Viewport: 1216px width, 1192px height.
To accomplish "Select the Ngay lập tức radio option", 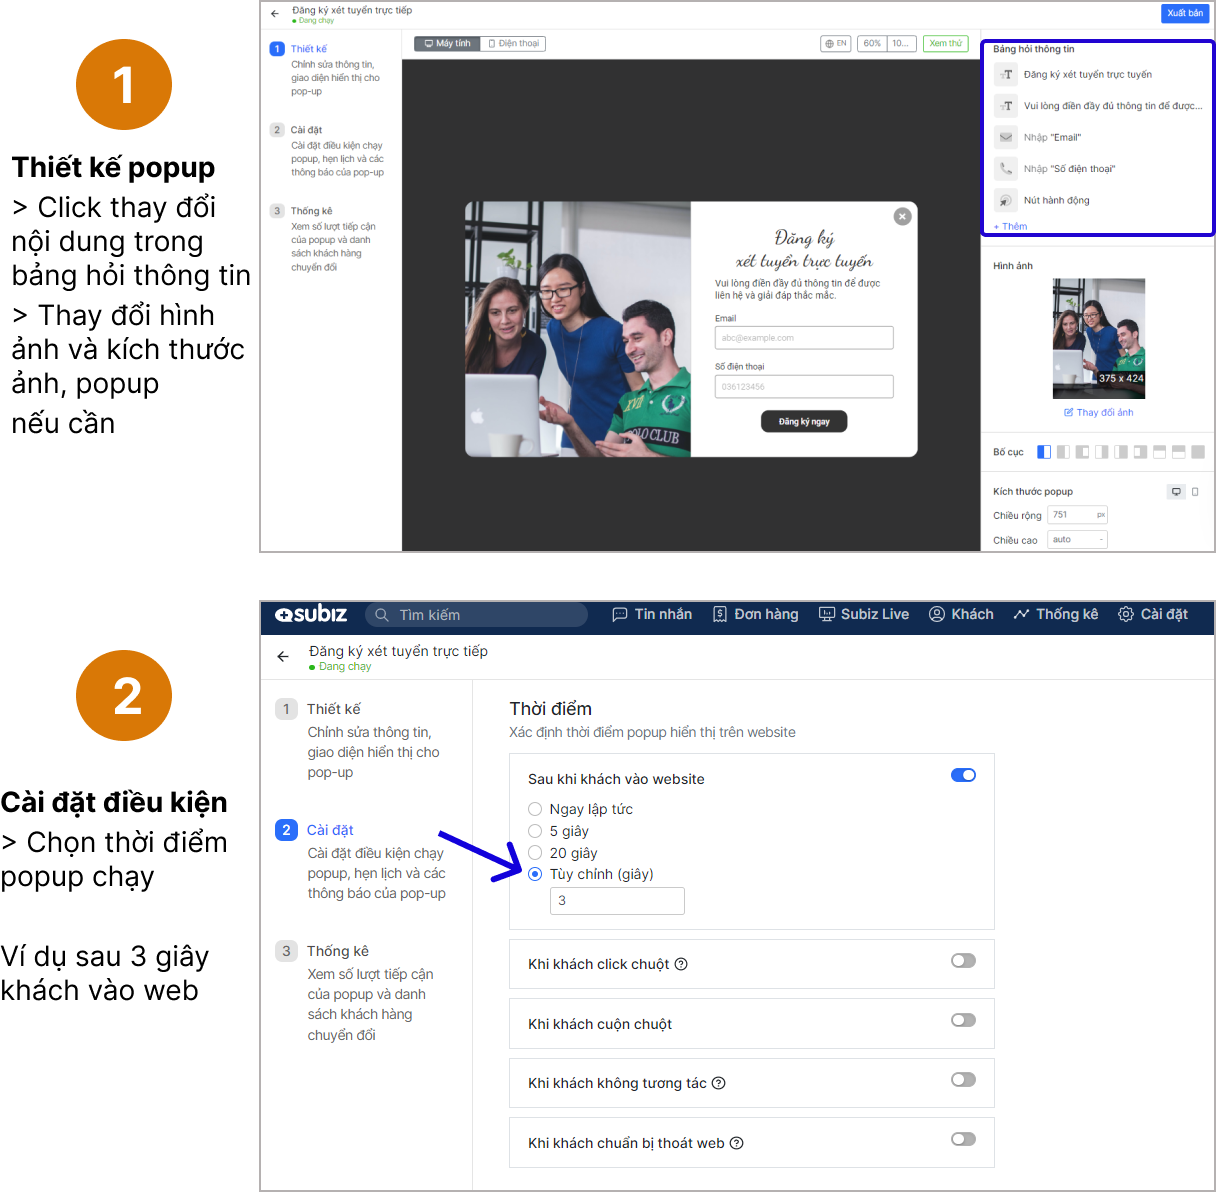I will 535,810.
